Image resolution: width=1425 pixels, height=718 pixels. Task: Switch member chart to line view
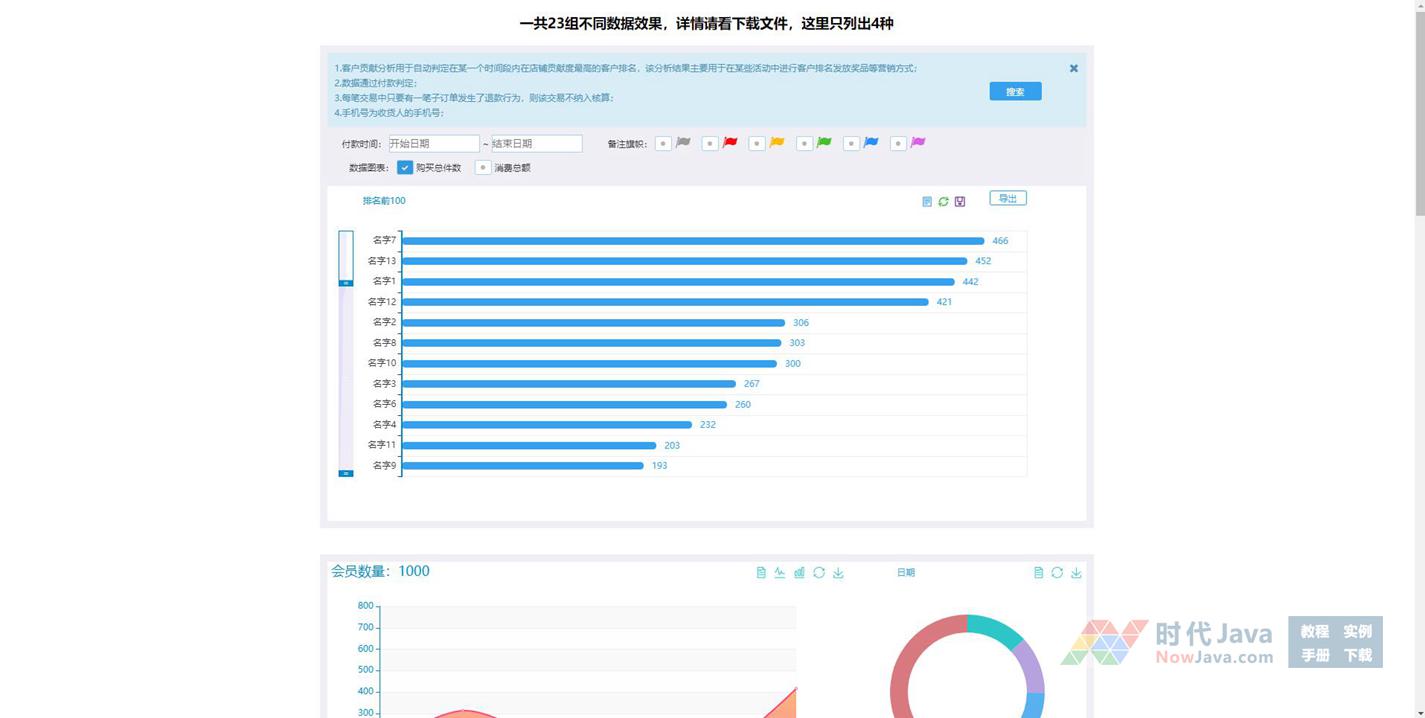[780, 573]
